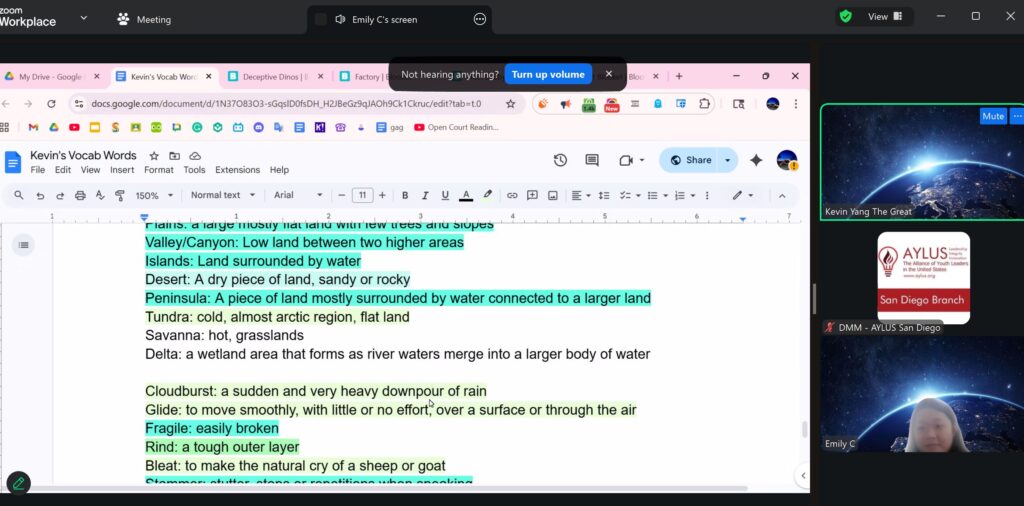Viewport: 1024px width, 506px height.
Task: Select the paint format tool
Action: click(120, 195)
